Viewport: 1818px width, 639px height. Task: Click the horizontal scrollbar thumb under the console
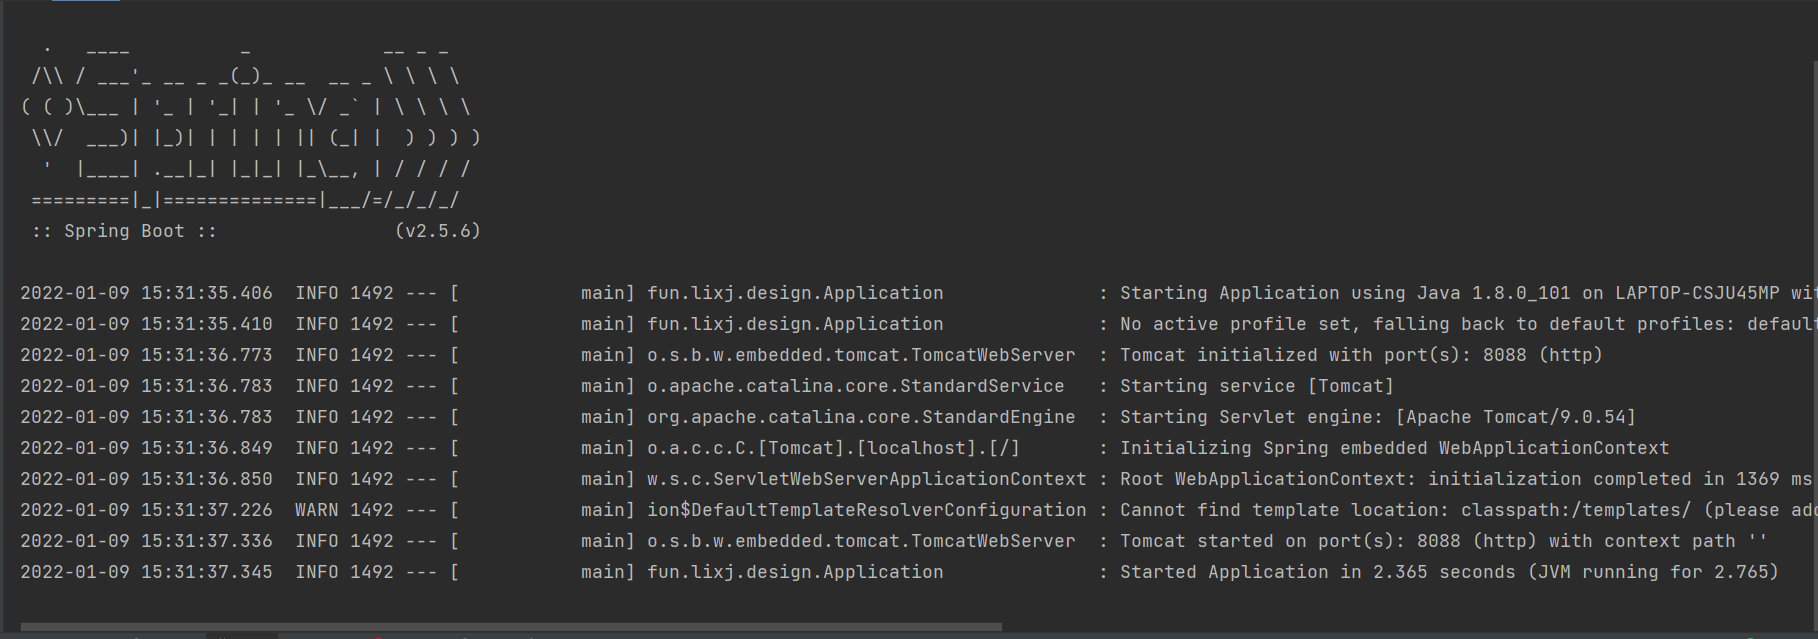(x=510, y=627)
